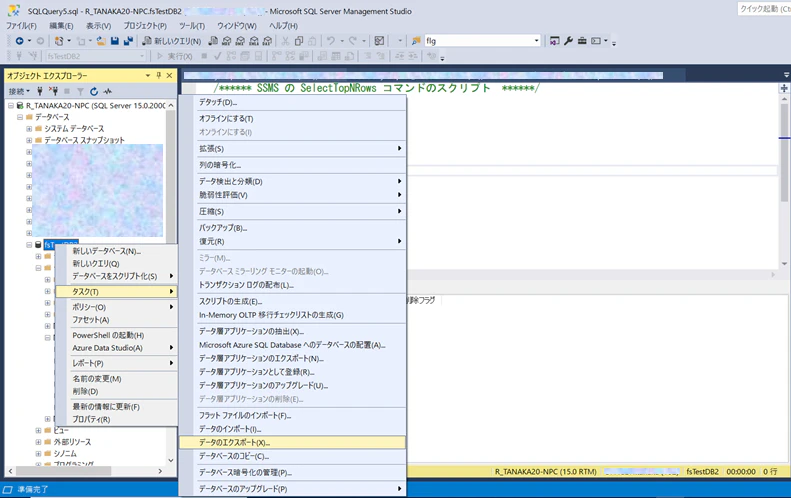Click the New Project toolbar icon
This screenshot has height=498, width=791.
click(x=59, y=41)
